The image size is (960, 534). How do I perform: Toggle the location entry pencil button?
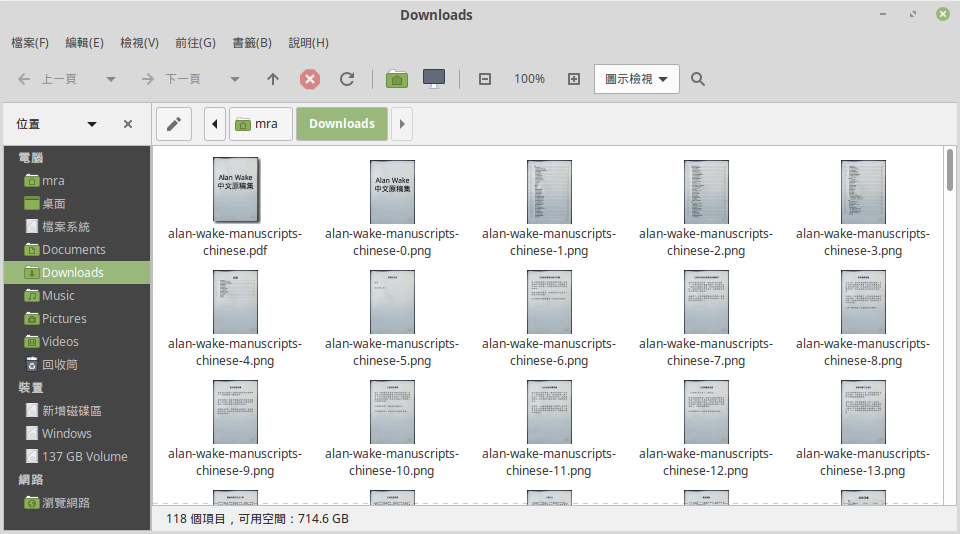tap(174, 124)
